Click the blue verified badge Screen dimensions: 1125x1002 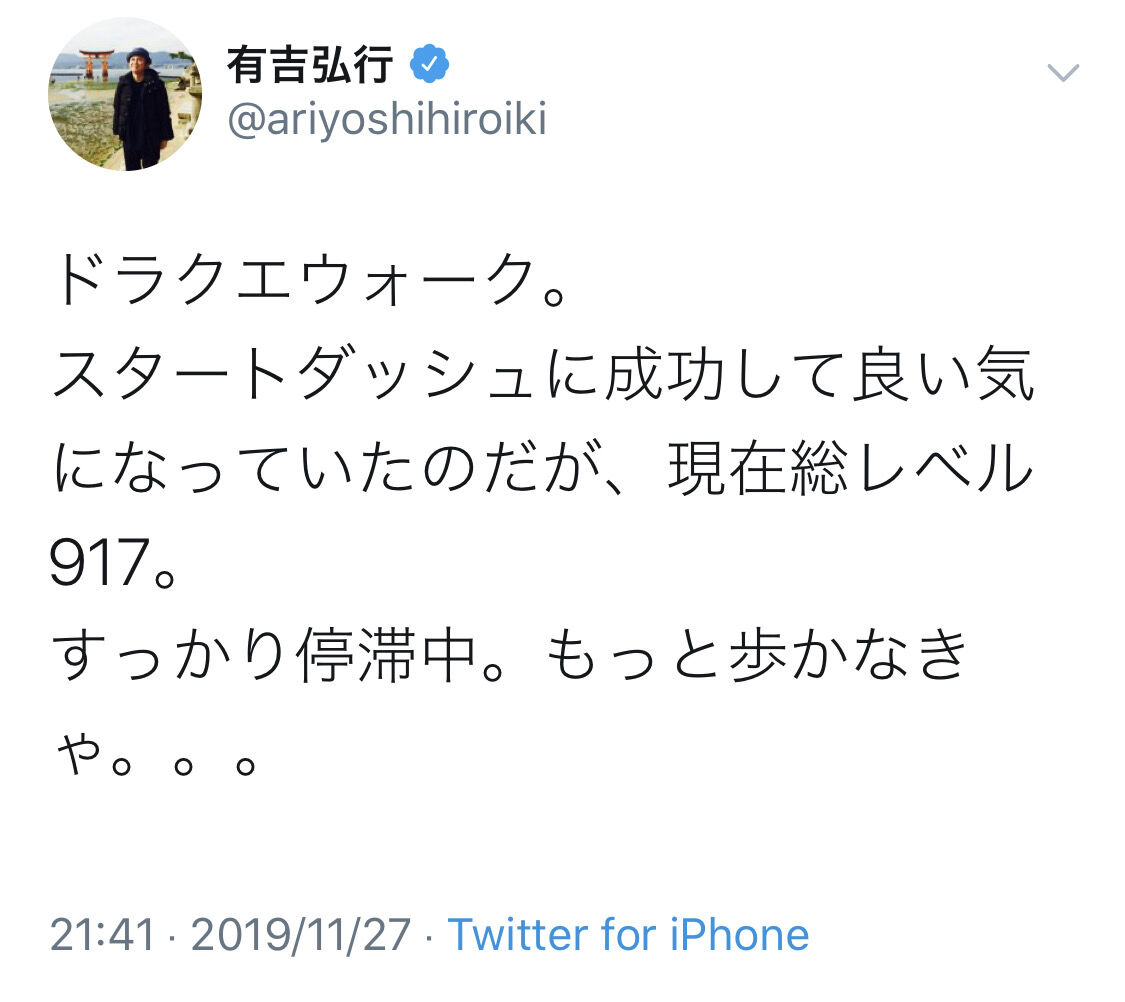coord(430,66)
